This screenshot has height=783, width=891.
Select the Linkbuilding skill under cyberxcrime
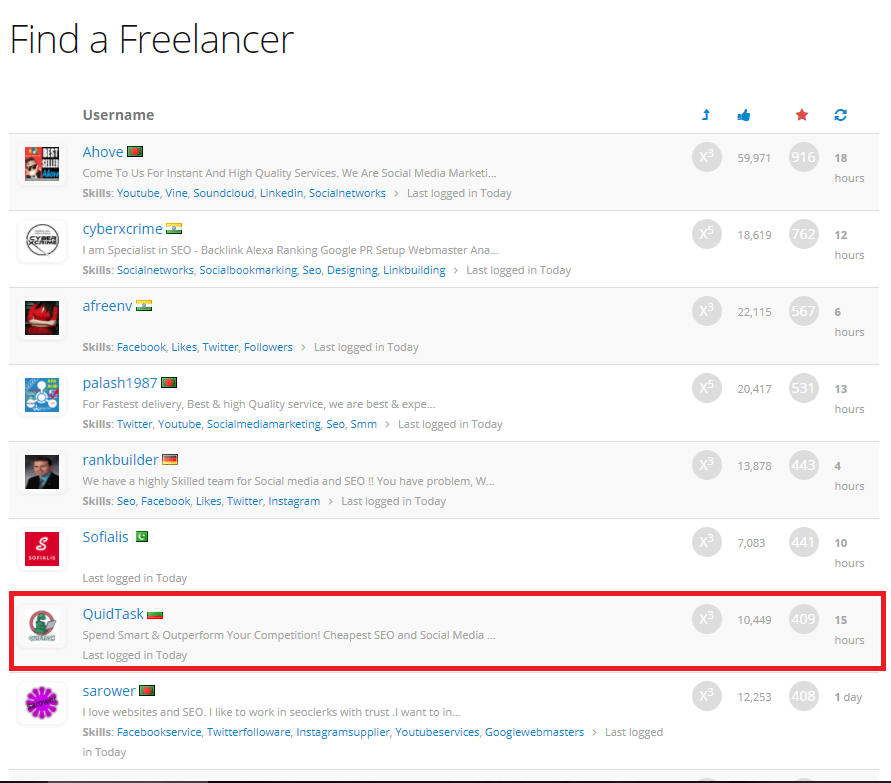click(x=415, y=270)
